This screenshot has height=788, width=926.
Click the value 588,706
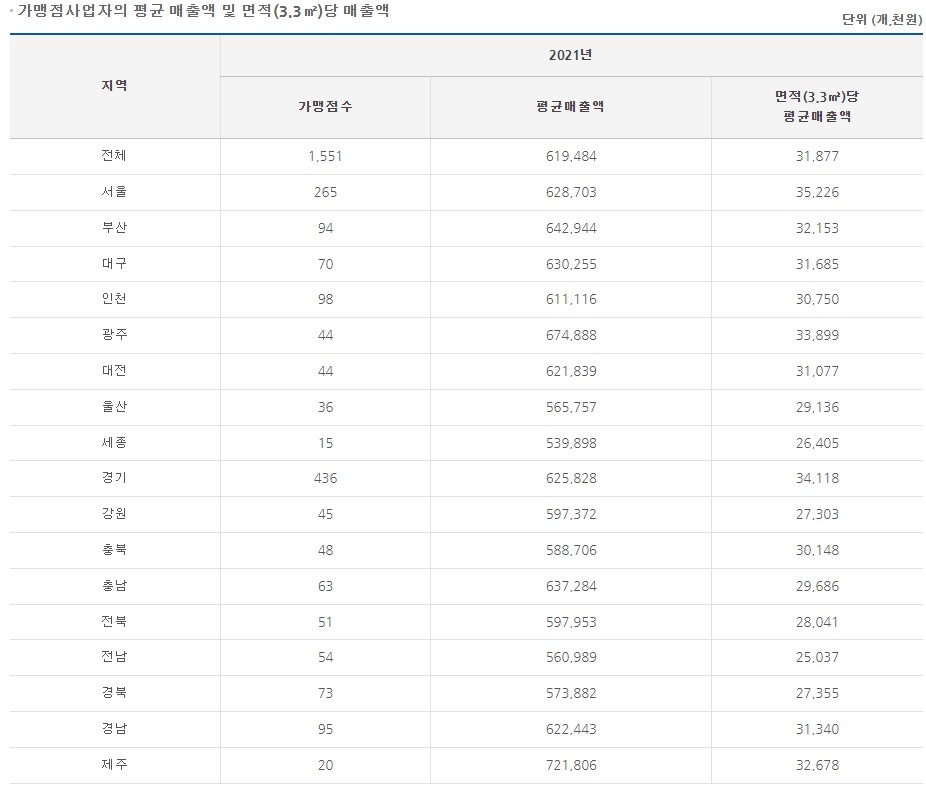click(x=571, y=551)
